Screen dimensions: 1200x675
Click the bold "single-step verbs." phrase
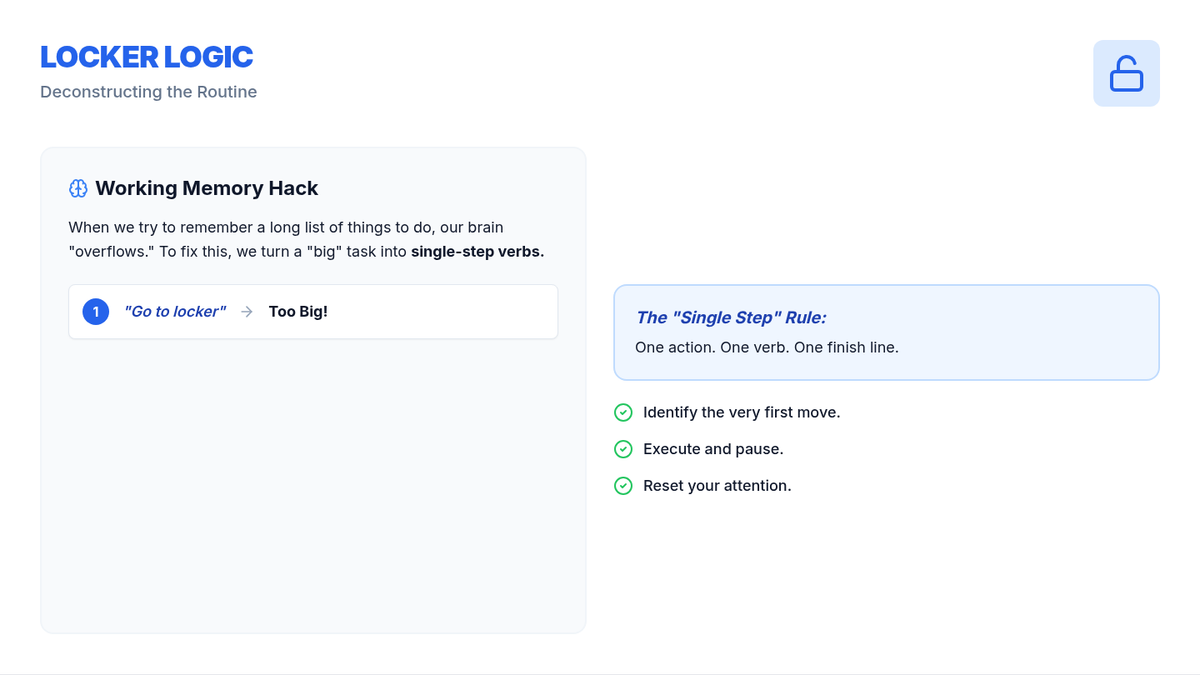[x=477, y=251]
